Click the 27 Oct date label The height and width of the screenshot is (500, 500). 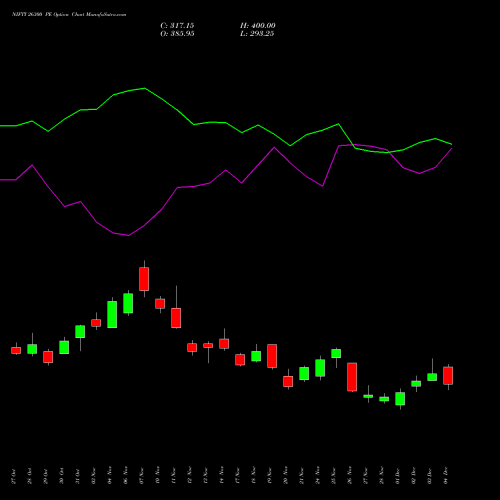pos(14,476)
